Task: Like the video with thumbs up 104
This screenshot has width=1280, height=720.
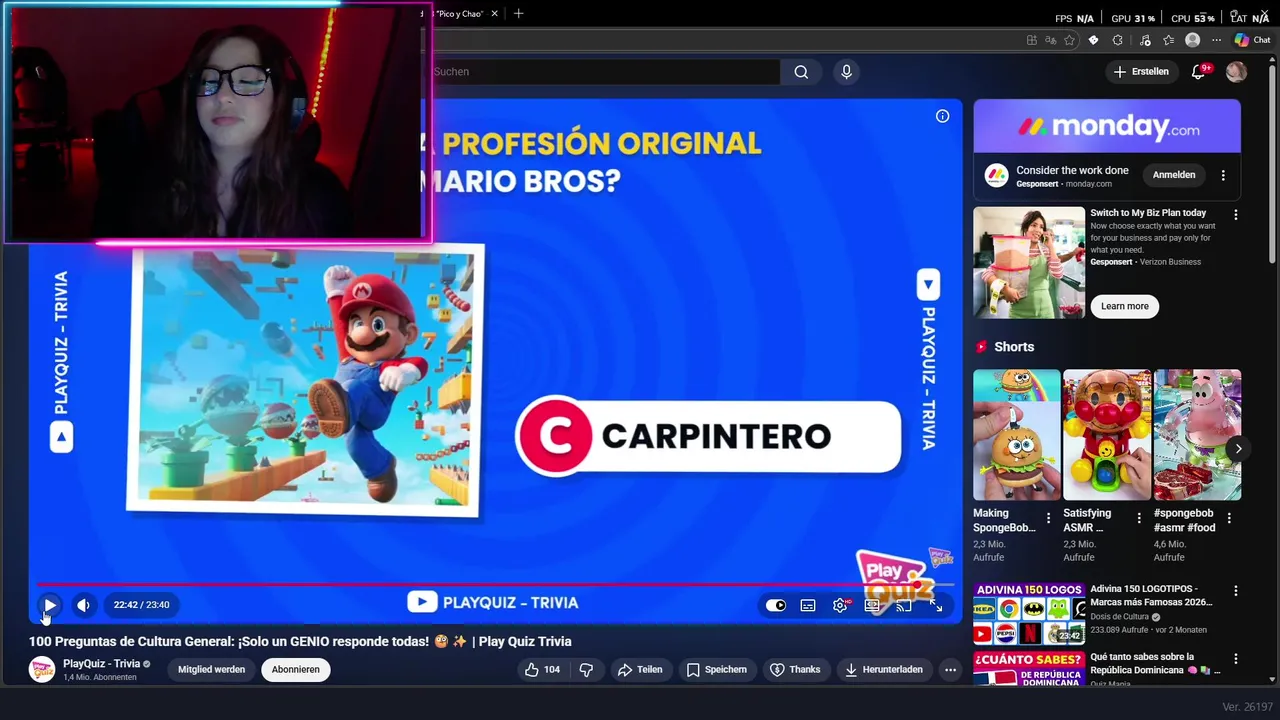Action: point(542,670)
